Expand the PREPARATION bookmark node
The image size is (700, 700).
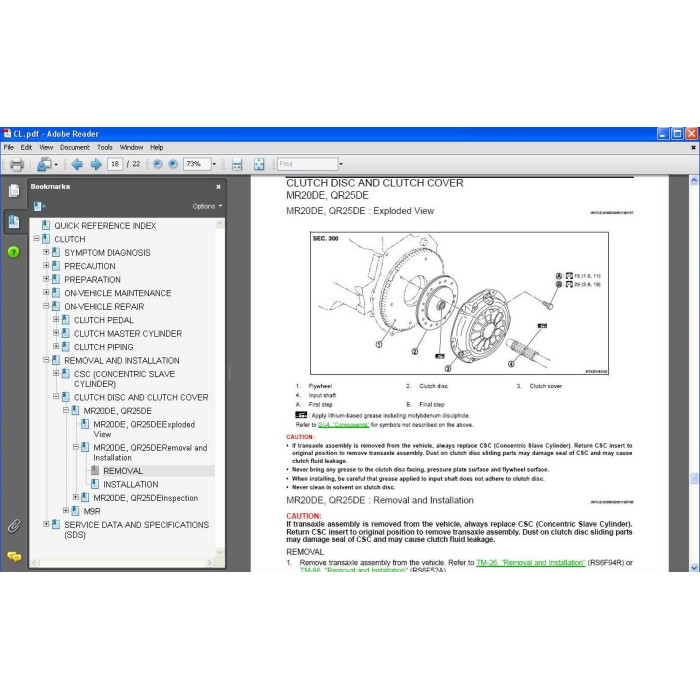(x=46, y=279)
